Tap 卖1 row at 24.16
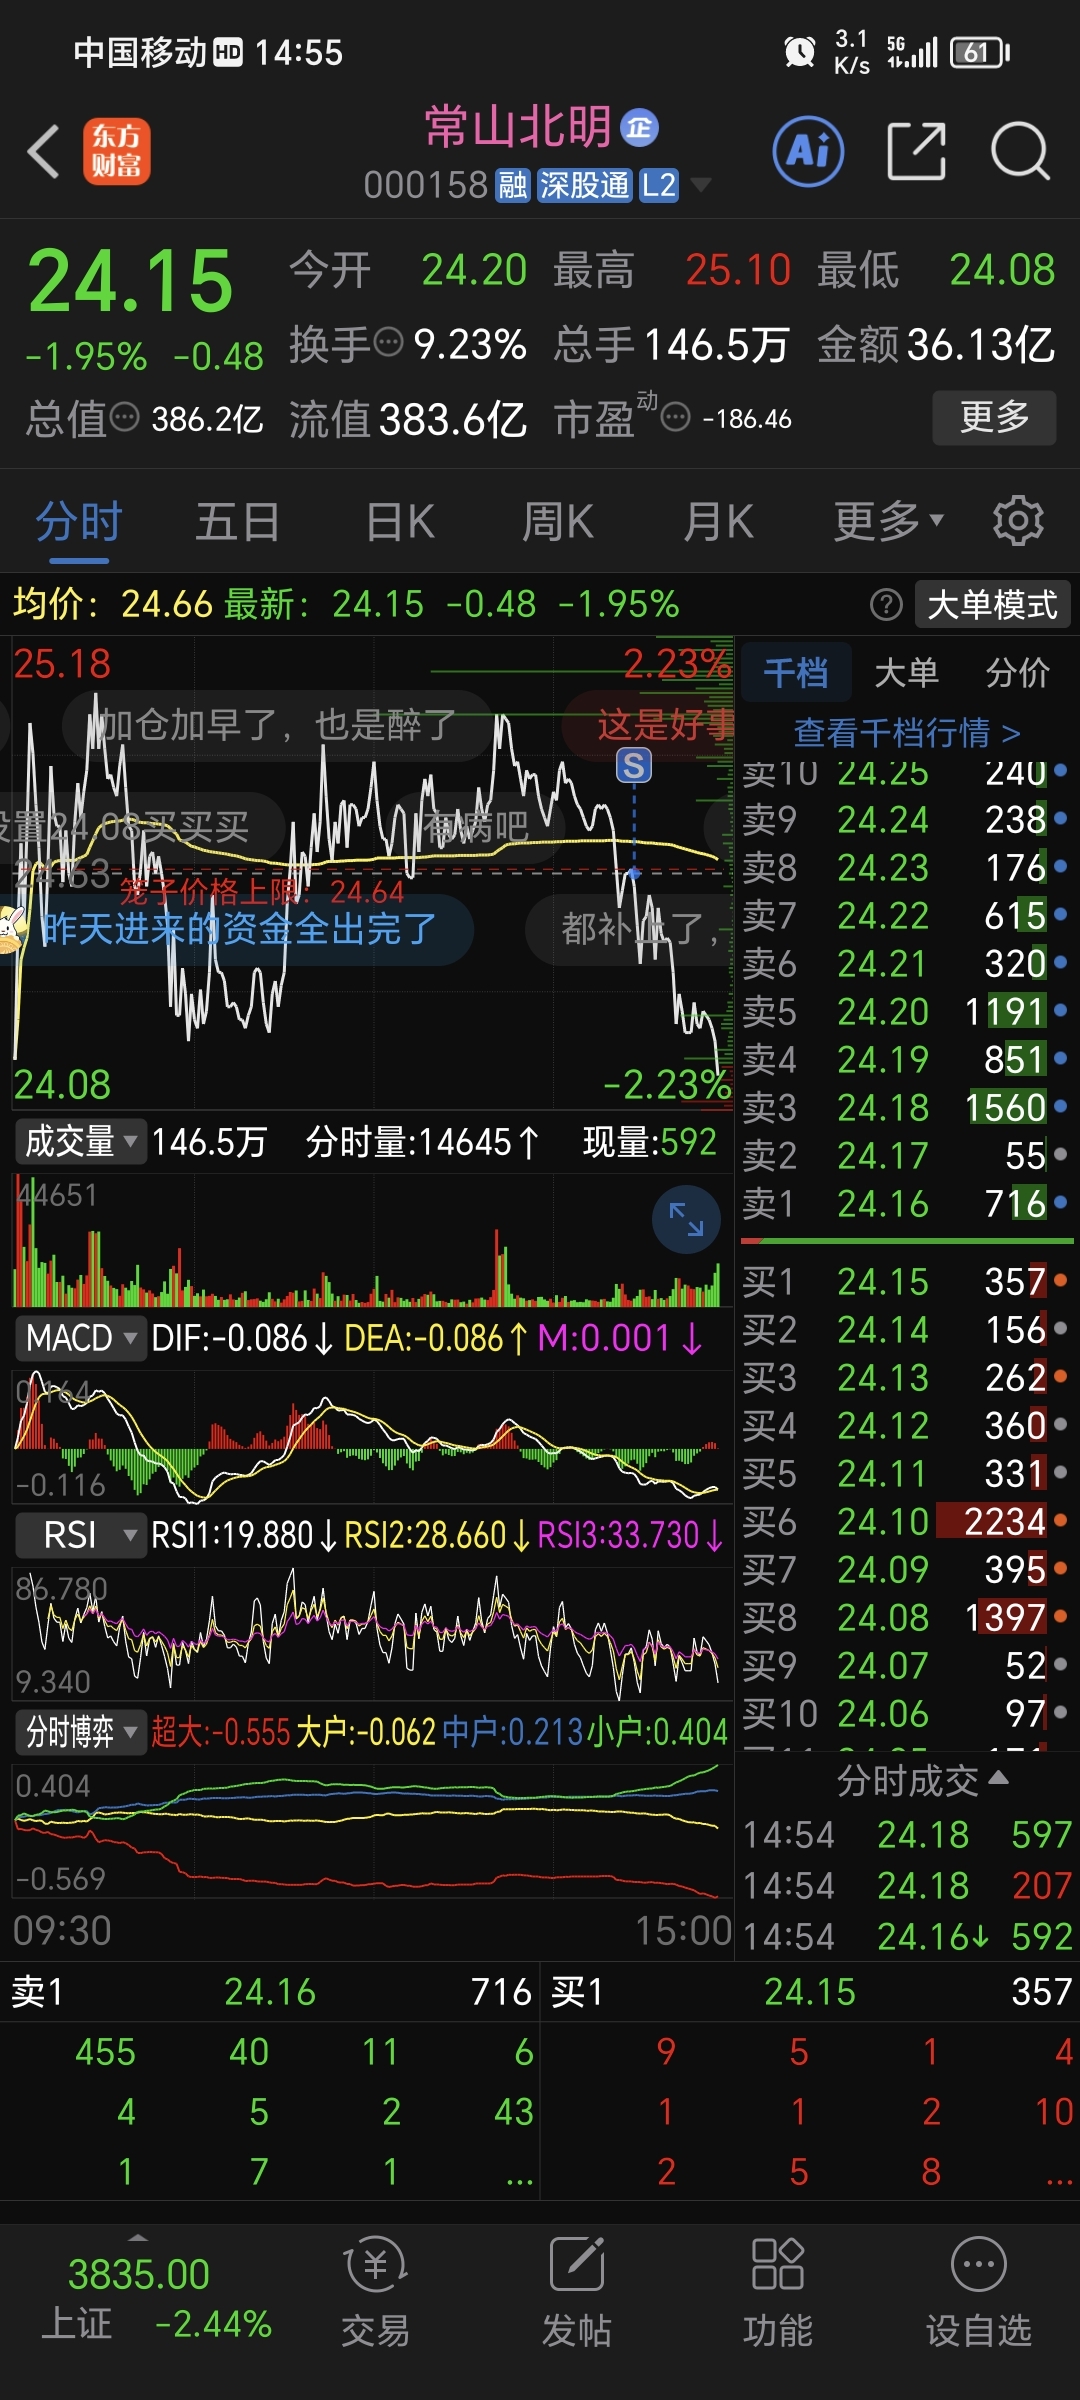 tap(906, 1203)
